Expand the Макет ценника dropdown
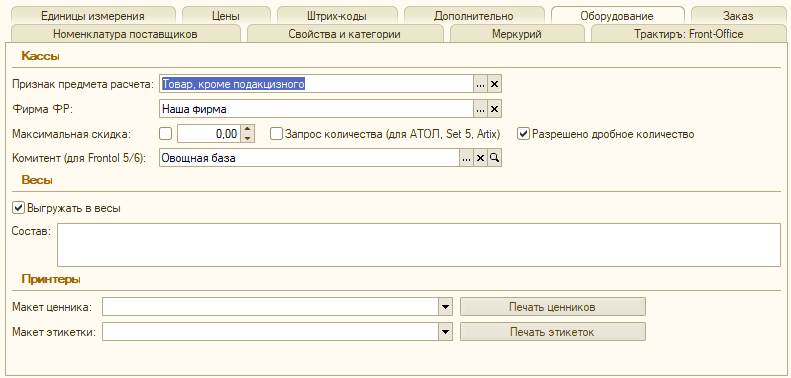This screenshot has width=791, height=378. click(x=445, y=307)
